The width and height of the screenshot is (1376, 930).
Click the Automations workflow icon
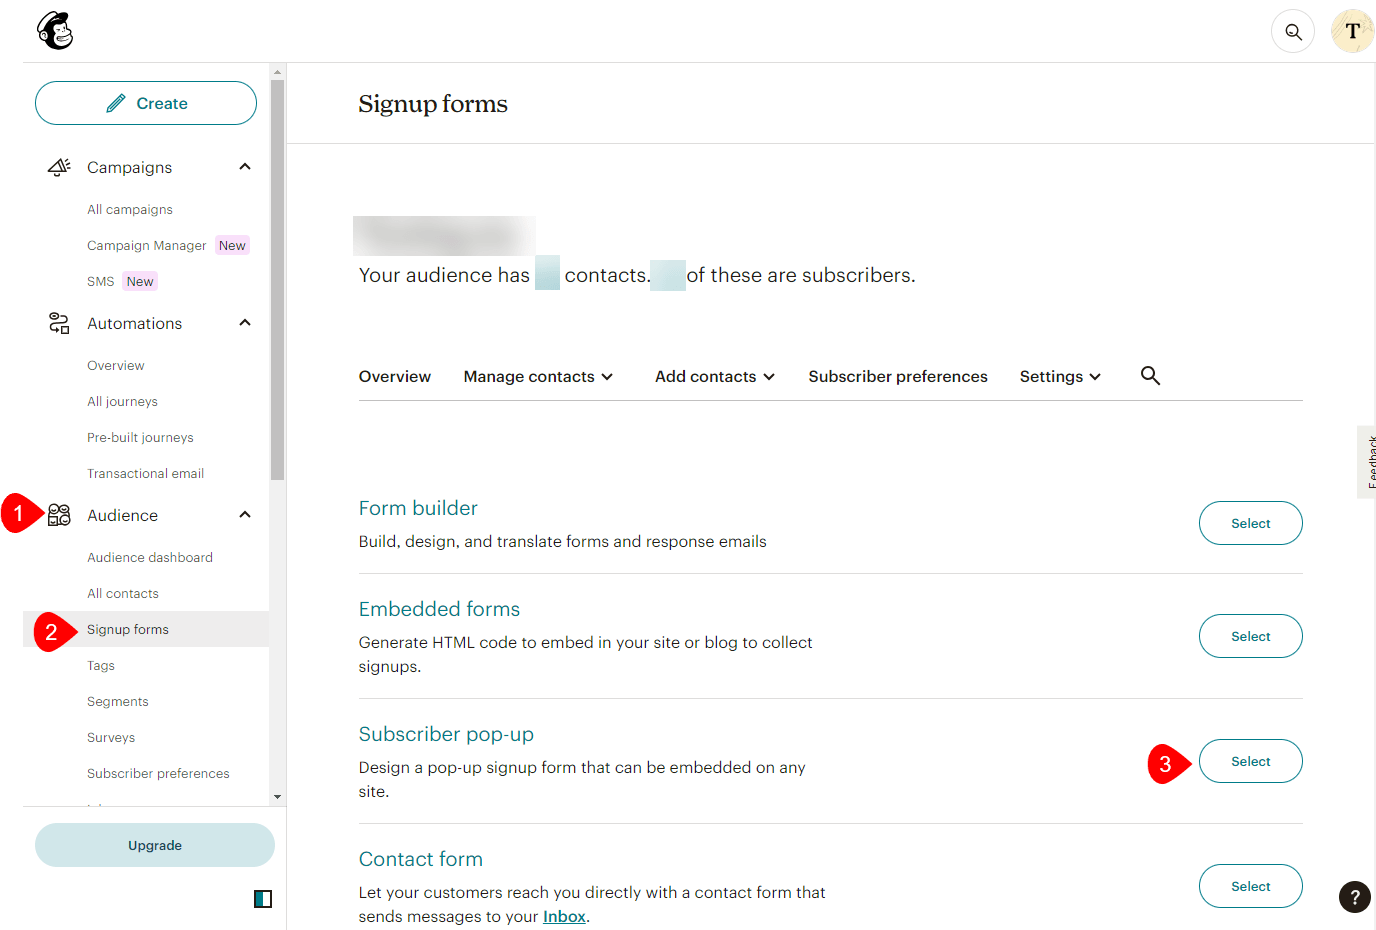tap(59, 323)
